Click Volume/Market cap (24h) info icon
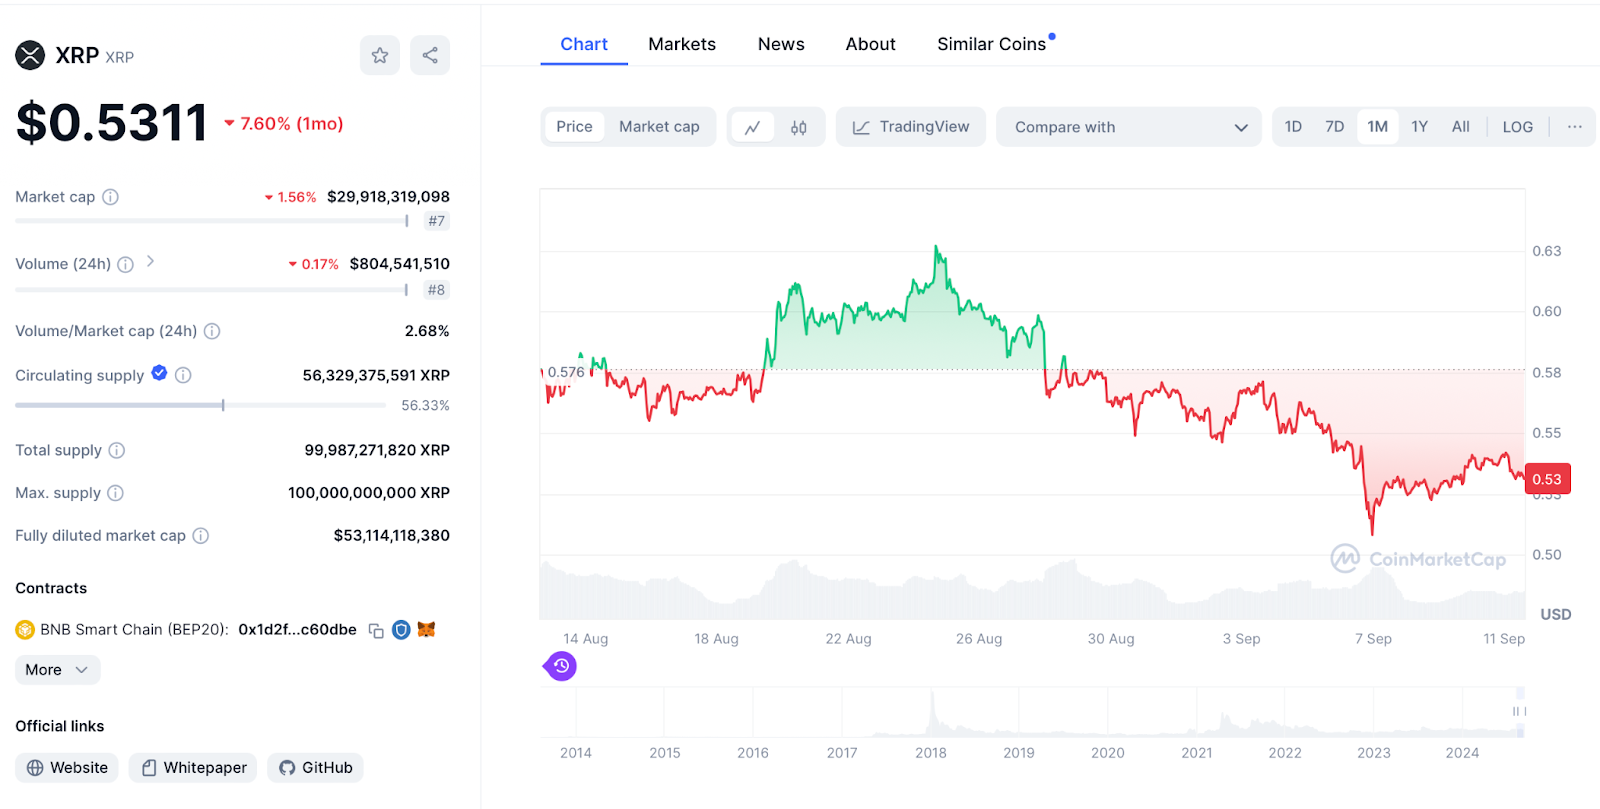This screenshot has height=809, width=1600. click(212, 331)
